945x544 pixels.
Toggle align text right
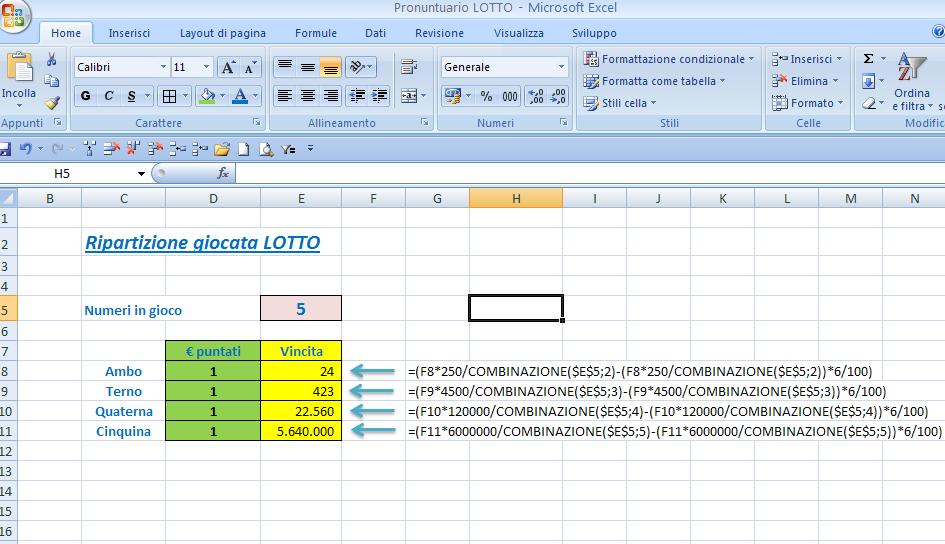pyautogui.click(x=330, y=96)
